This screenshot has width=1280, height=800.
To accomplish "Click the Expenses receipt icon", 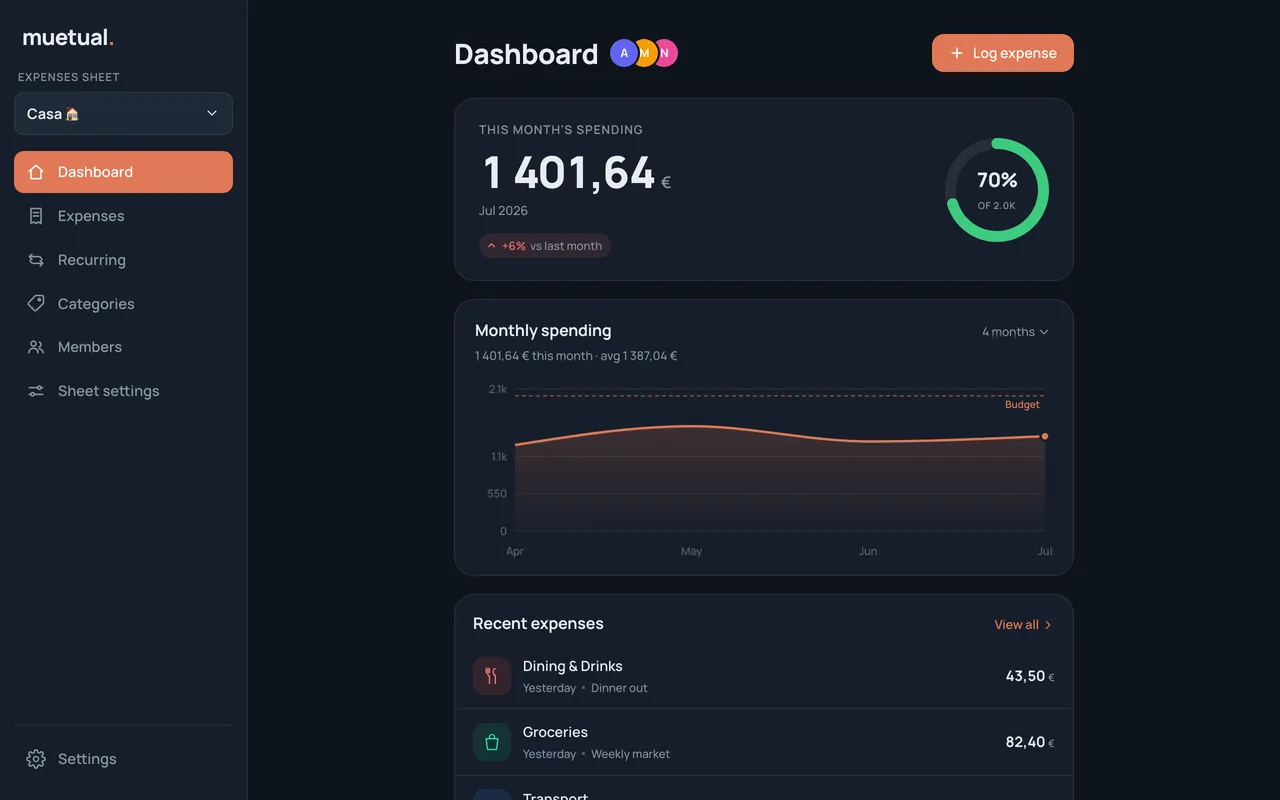I will (x=36, y=216).
